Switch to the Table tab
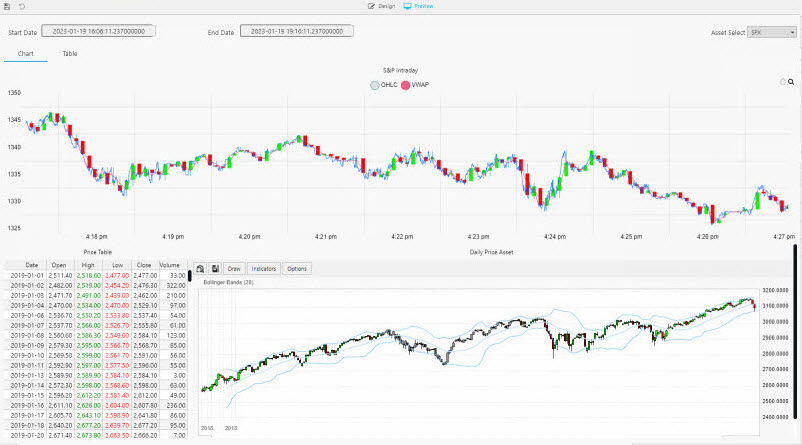The width and height of the screenshot is (802, 445). (x=70, y=53)
